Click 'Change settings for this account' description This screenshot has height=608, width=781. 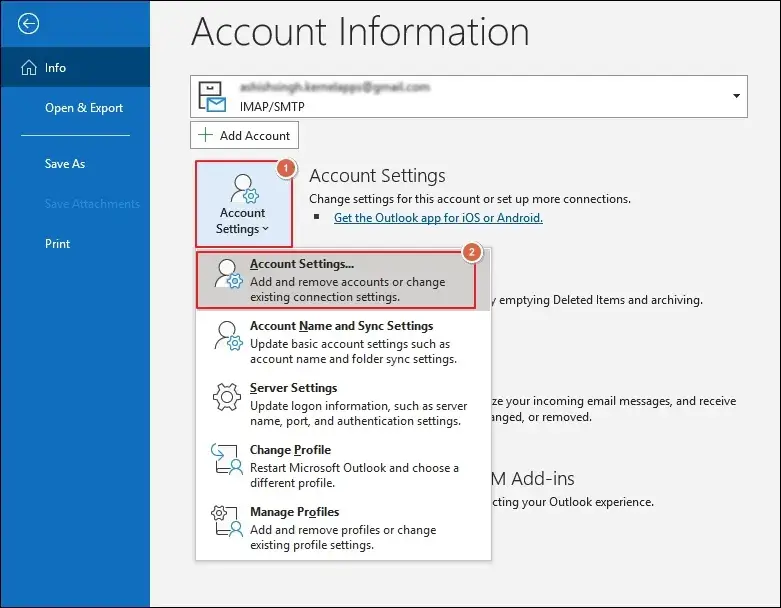click(470, 199)
